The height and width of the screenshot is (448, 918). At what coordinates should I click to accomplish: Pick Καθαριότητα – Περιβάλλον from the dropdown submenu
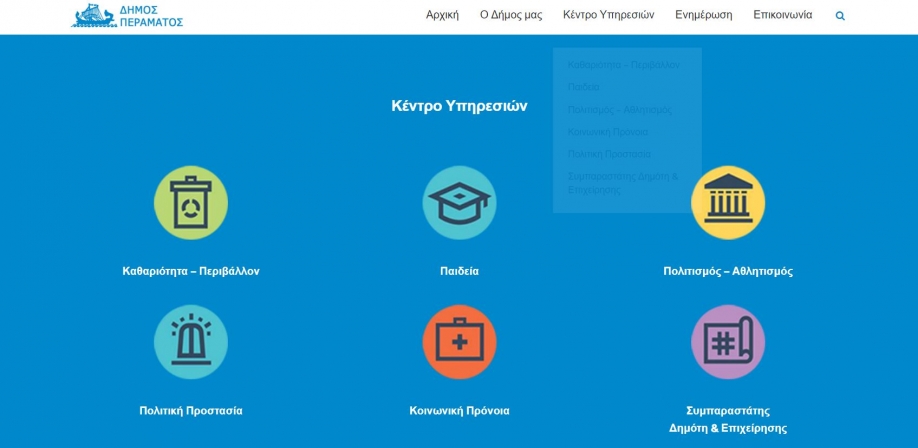(x=622, y=65)
